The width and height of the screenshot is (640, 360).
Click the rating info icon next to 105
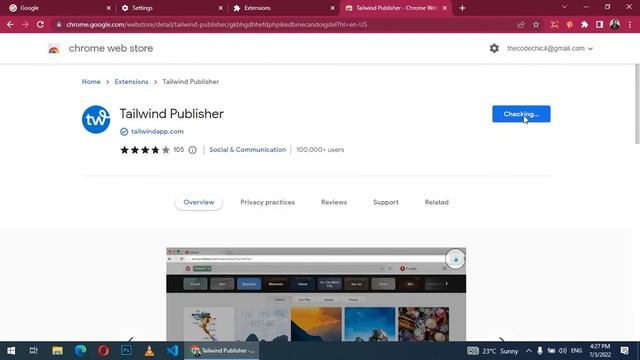click(x=192, y=150)
